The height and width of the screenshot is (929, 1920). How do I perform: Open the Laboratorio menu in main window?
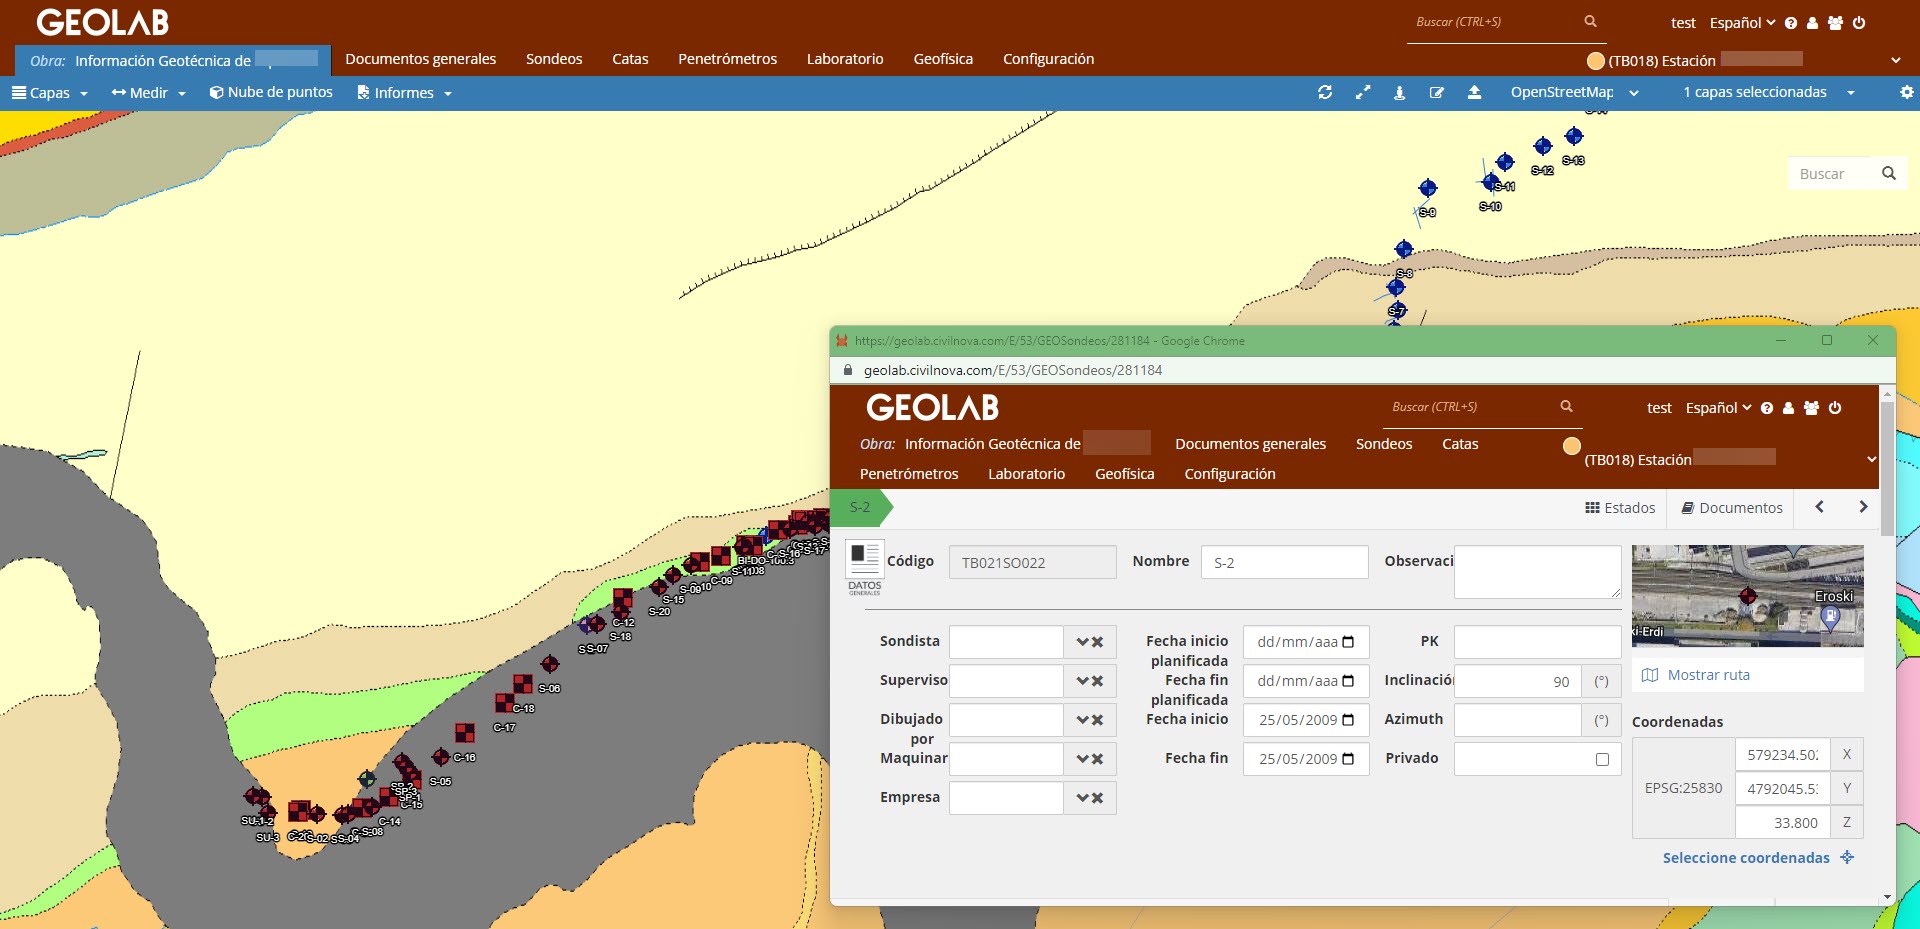coord(845,59)
